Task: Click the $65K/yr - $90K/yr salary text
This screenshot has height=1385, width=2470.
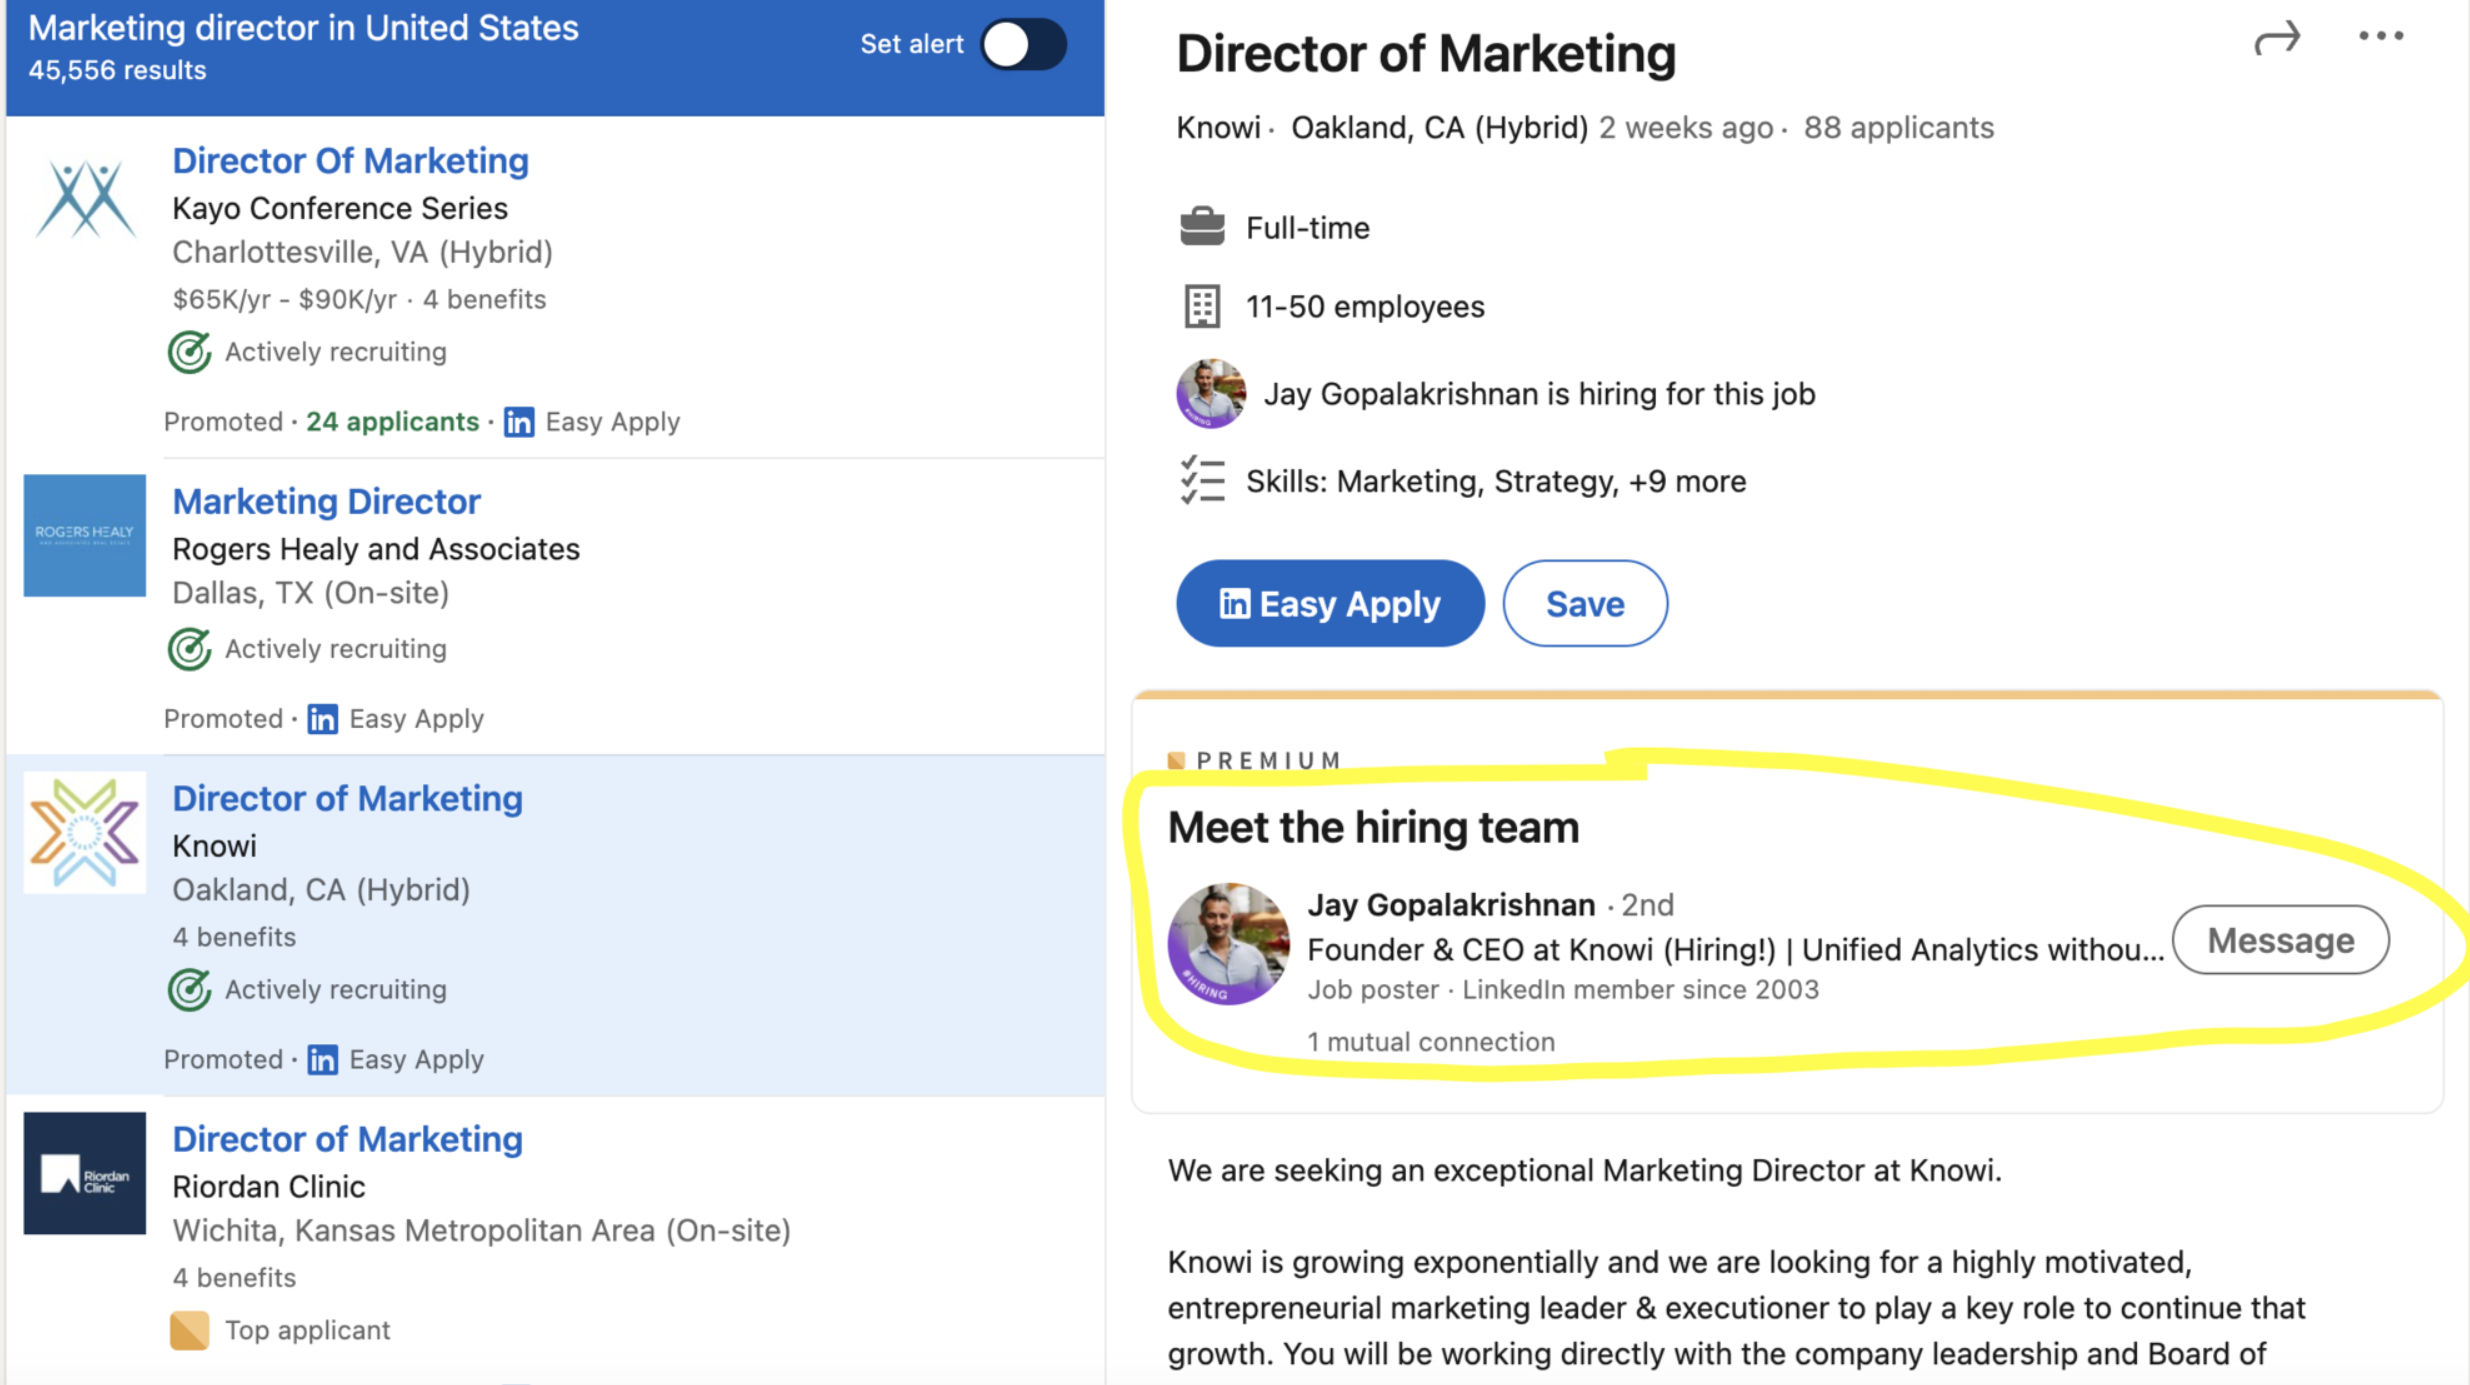Action: tap(285, 299)
